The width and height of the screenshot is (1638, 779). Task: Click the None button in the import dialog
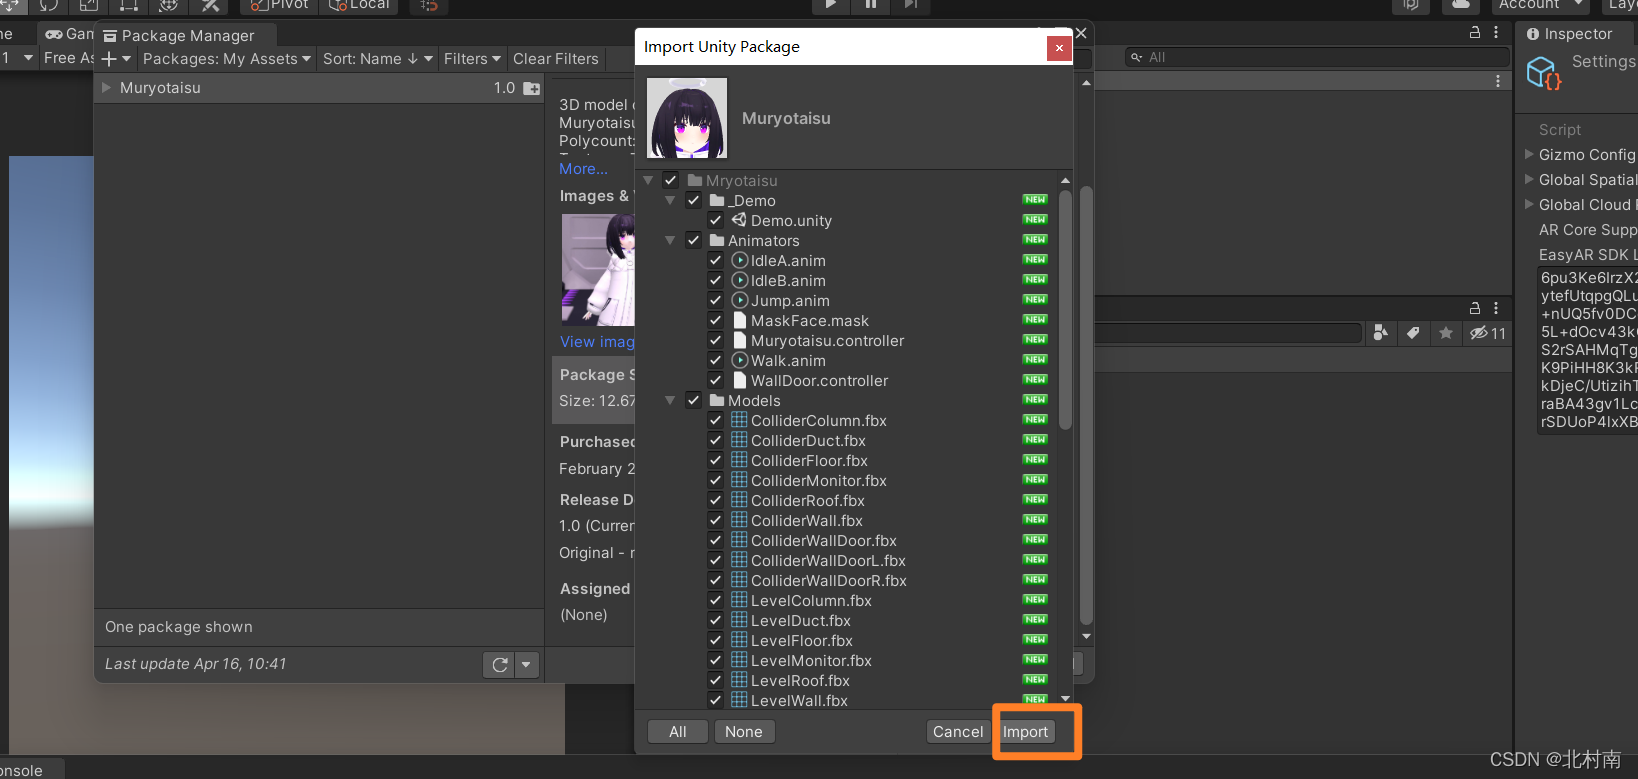pos(744,732)
